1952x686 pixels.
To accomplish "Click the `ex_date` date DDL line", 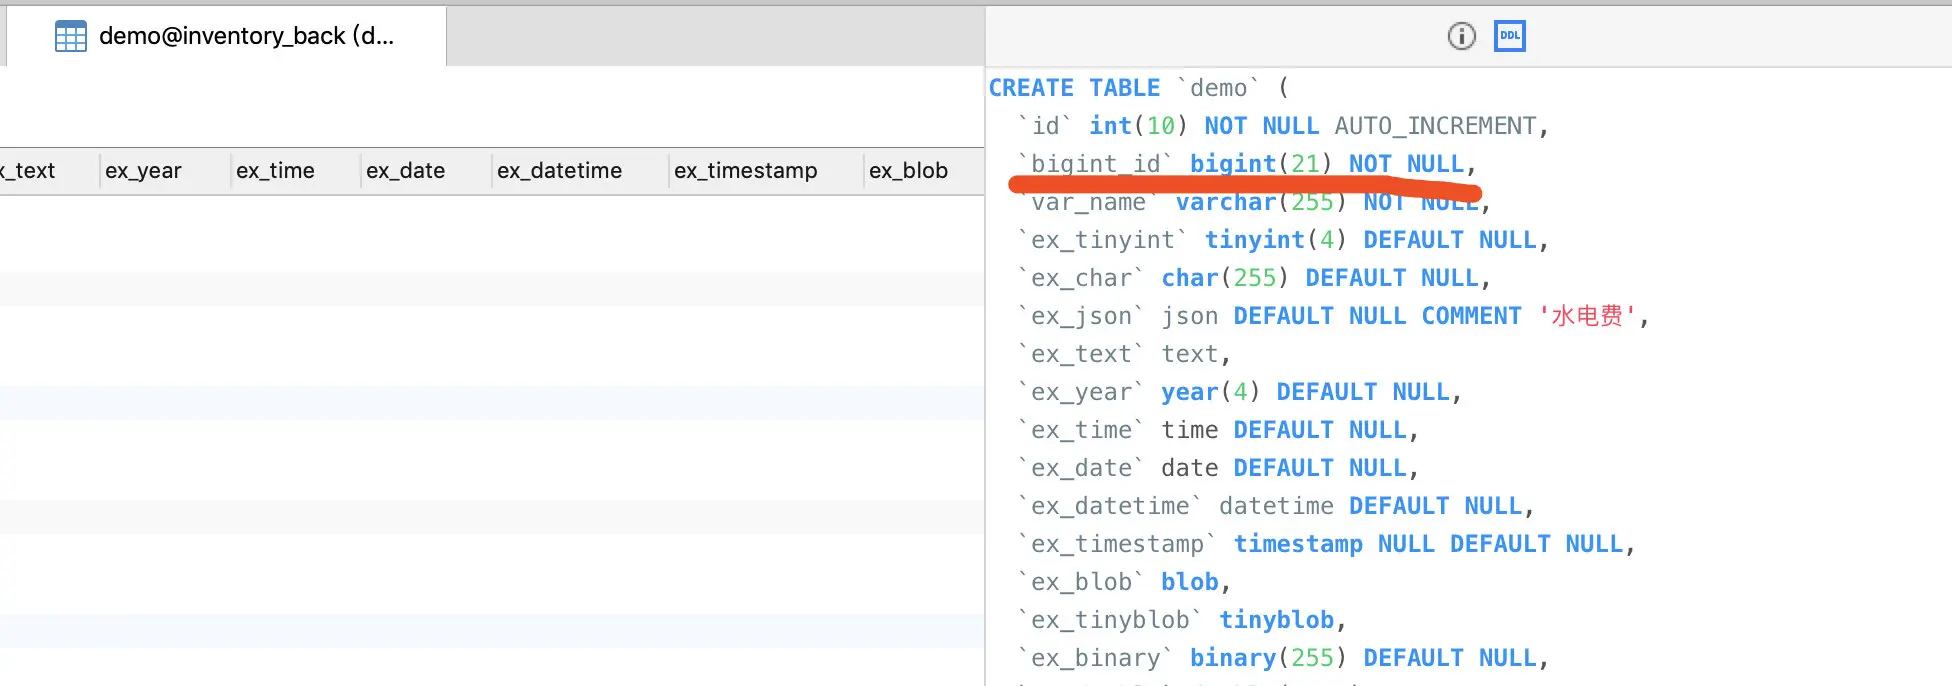I will pyautogui.click(x=1218, y=468).
